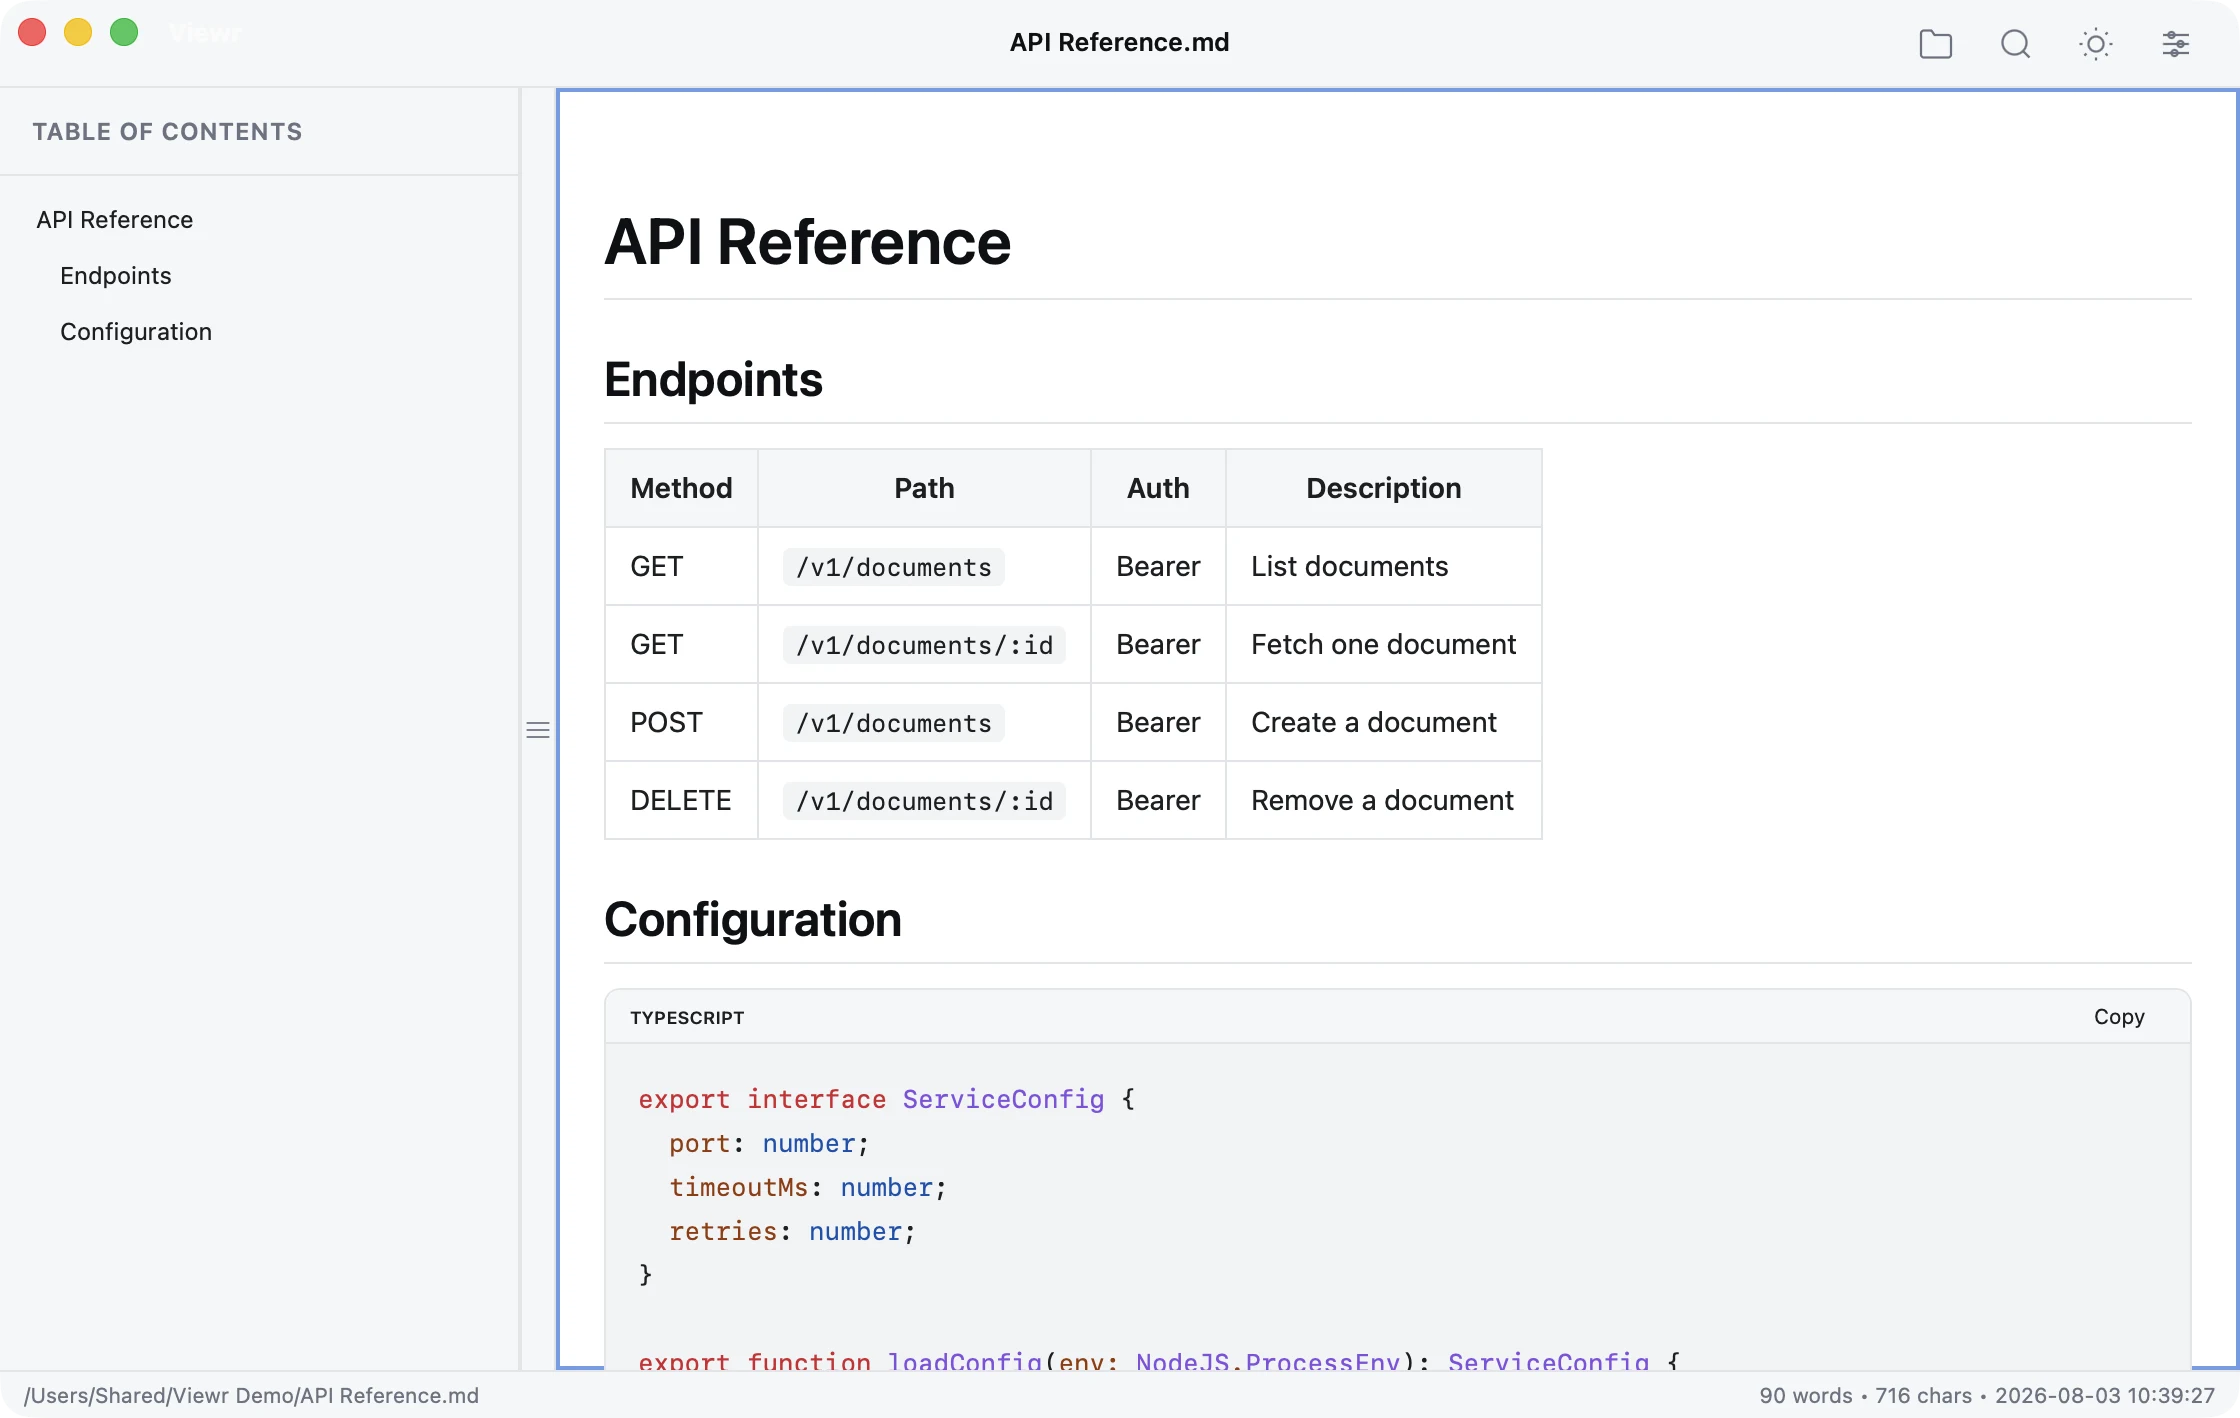Open a file with the folder icon
The height and width of the screenshot is (1418, 2240).
[x=1935, y=44]
